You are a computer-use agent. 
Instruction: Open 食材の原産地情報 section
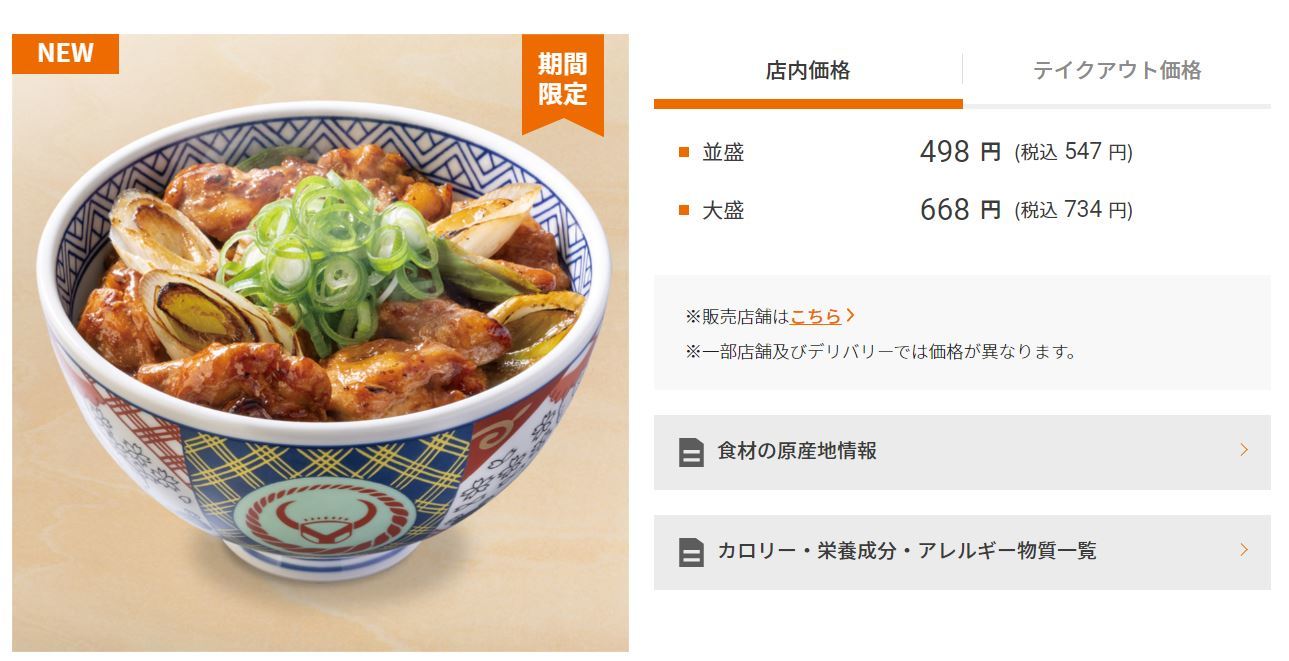click(962, 452)
